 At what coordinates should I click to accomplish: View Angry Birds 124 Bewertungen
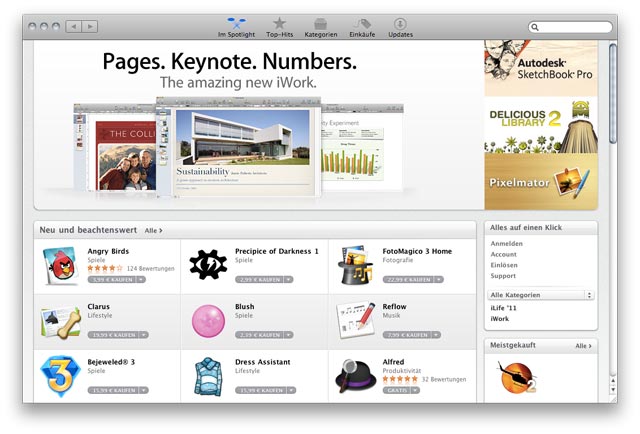pyautogui.click(x=151, y=269)
